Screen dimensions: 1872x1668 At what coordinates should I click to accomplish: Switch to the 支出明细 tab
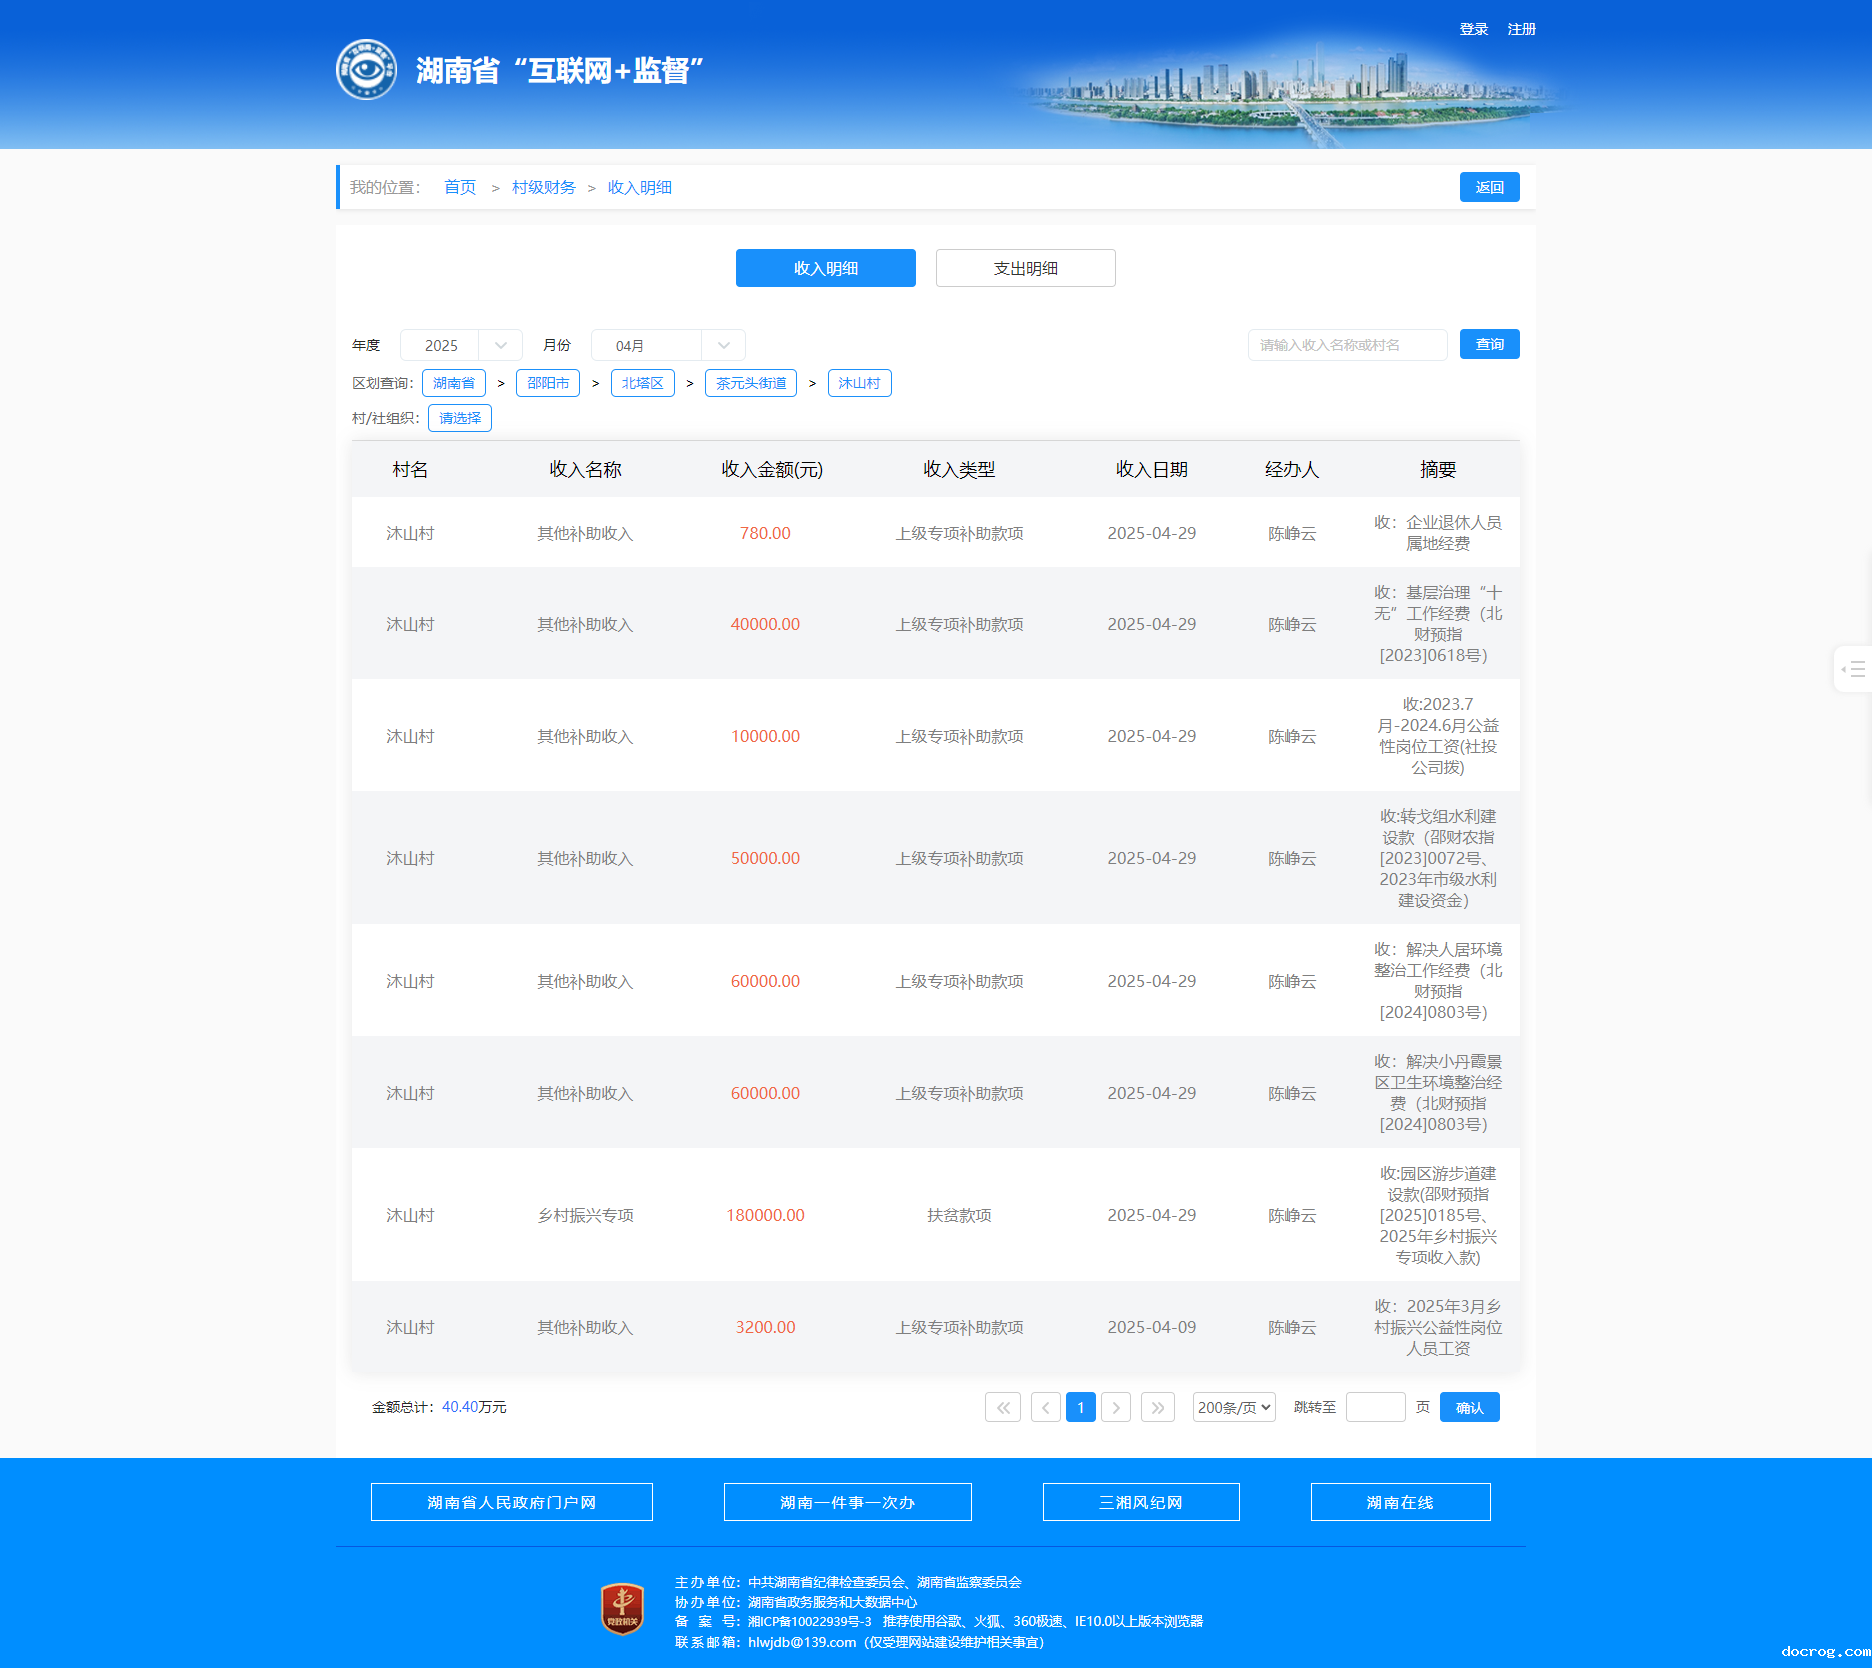point(1025,268)
